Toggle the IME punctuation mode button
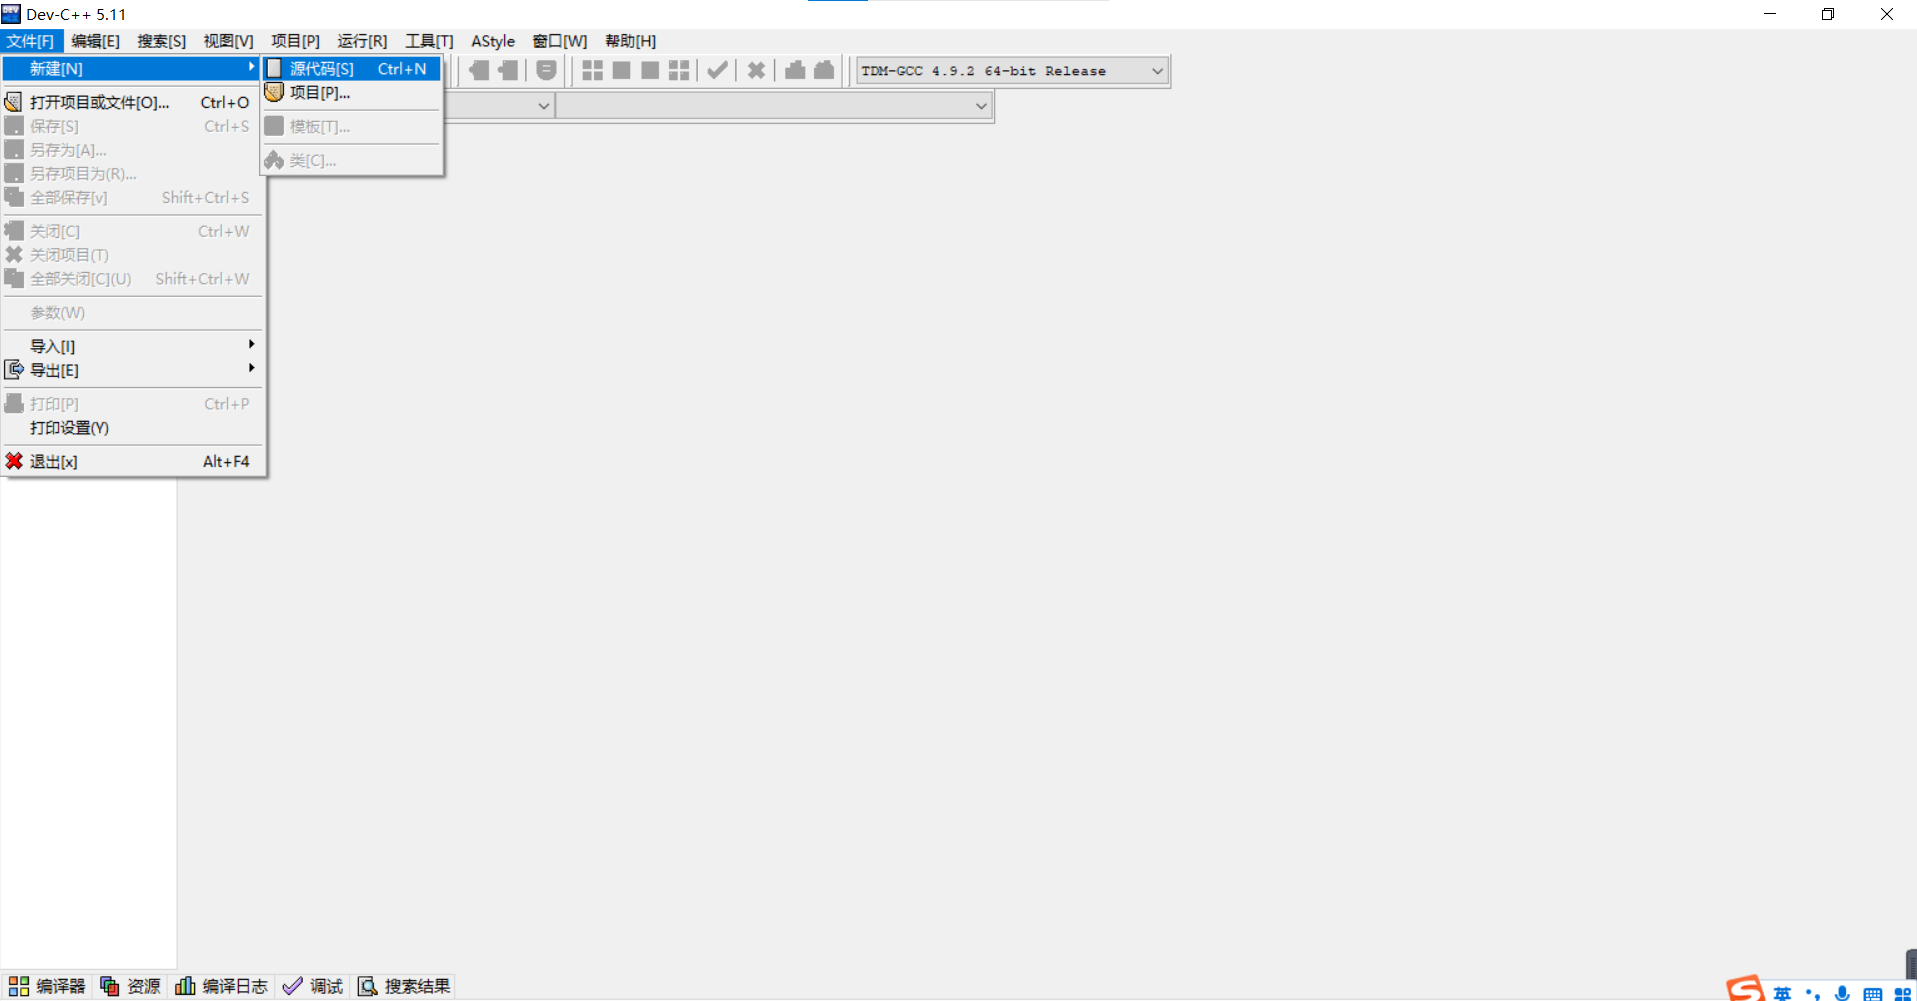1917x1001 pixels. coord(1812,994)
